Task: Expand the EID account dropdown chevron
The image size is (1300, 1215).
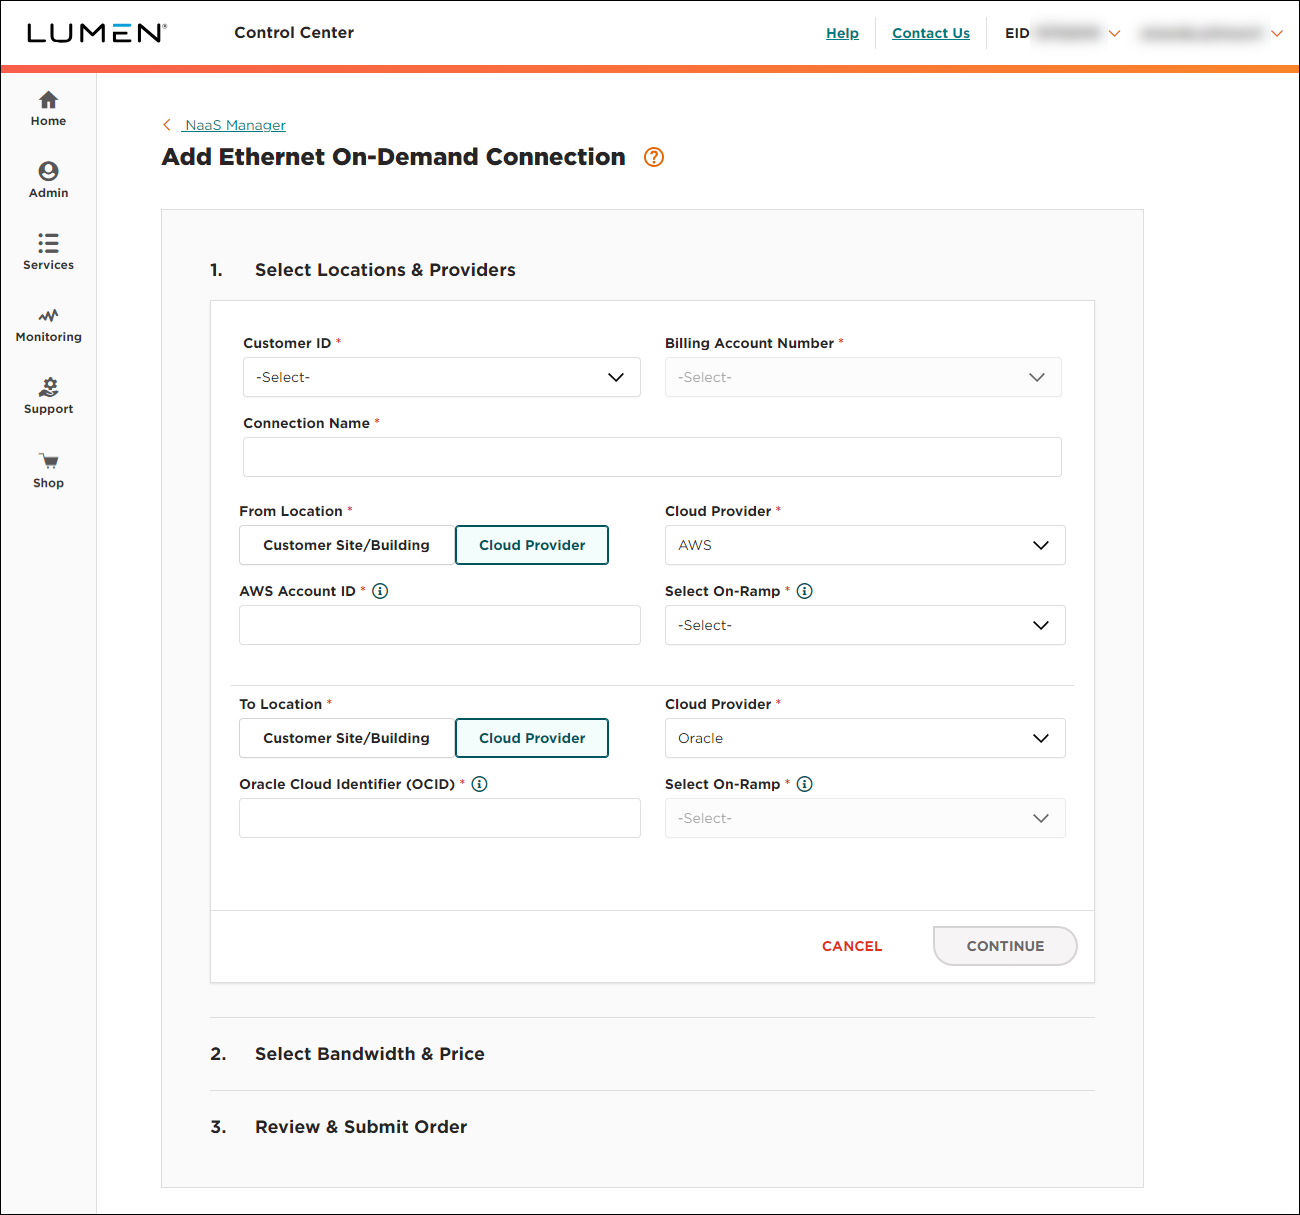Action: coord(1115,33)
